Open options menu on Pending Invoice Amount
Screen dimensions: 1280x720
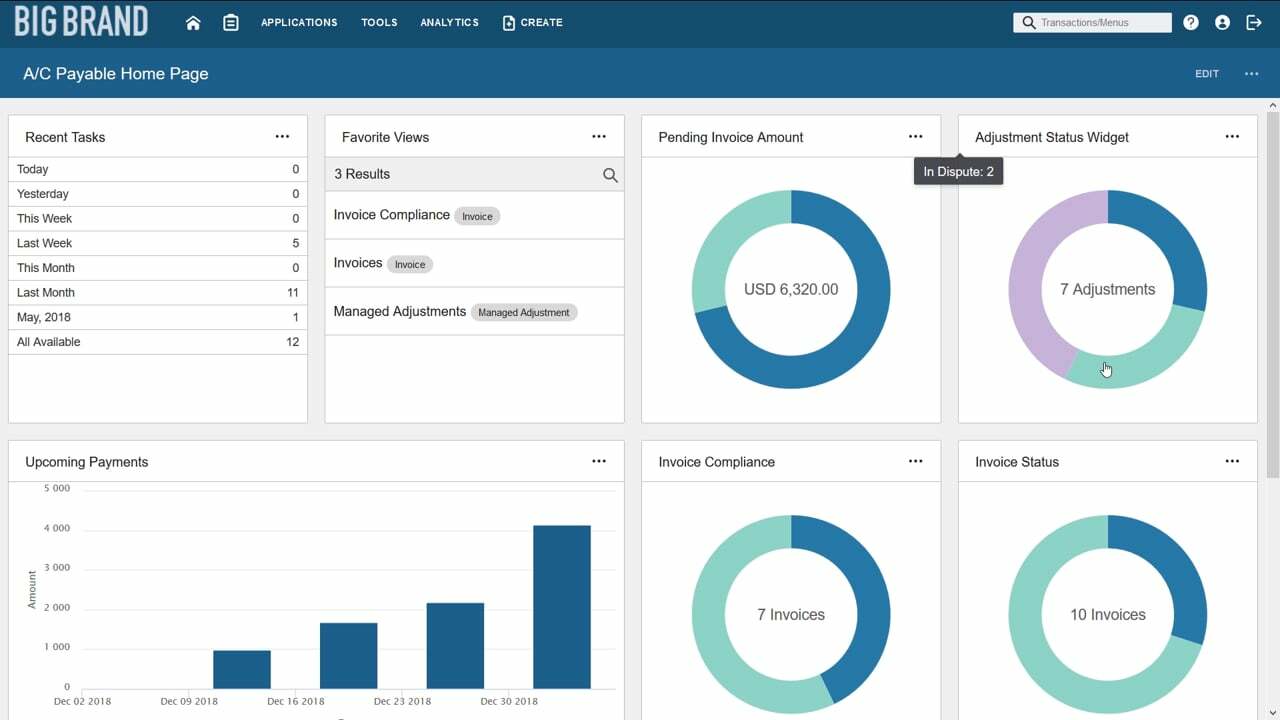point(915,136)
